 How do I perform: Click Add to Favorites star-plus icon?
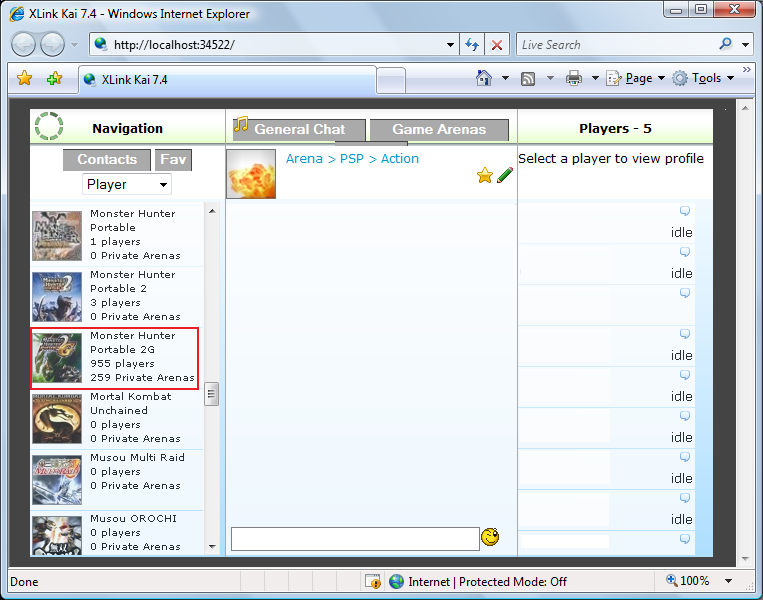coord(54,78)
